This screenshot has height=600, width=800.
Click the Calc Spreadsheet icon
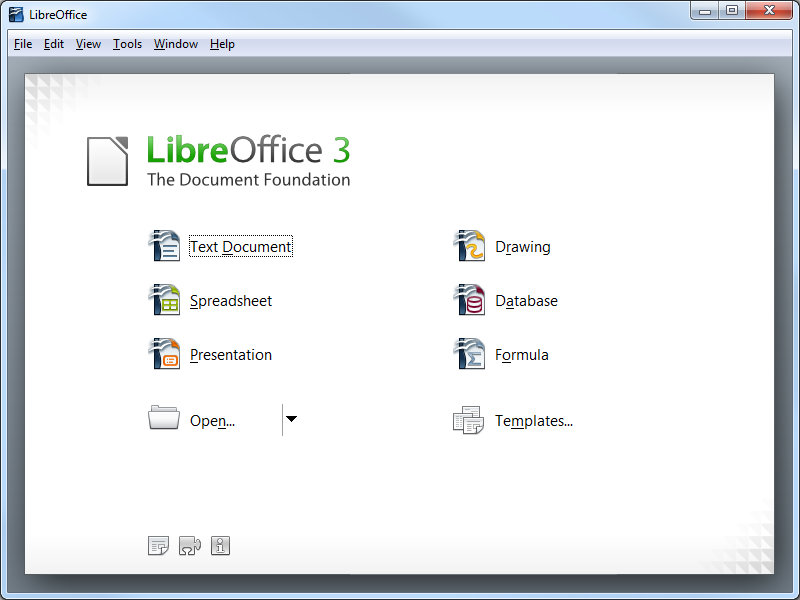164,300
